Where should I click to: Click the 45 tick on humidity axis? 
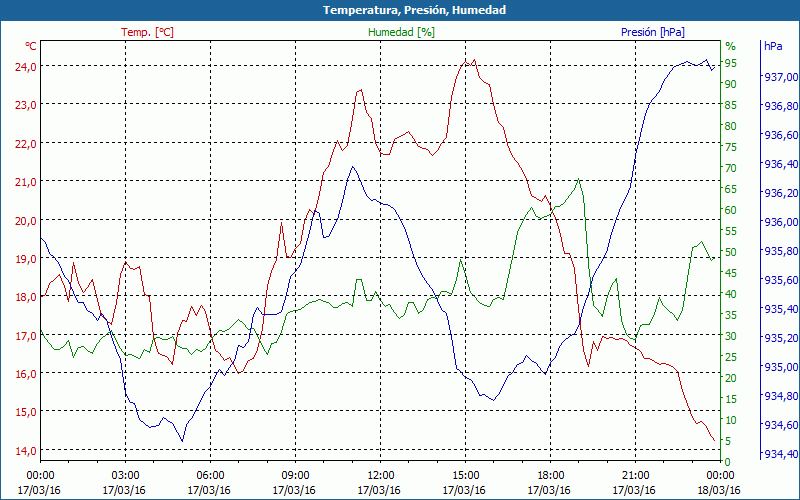point(731,273)
